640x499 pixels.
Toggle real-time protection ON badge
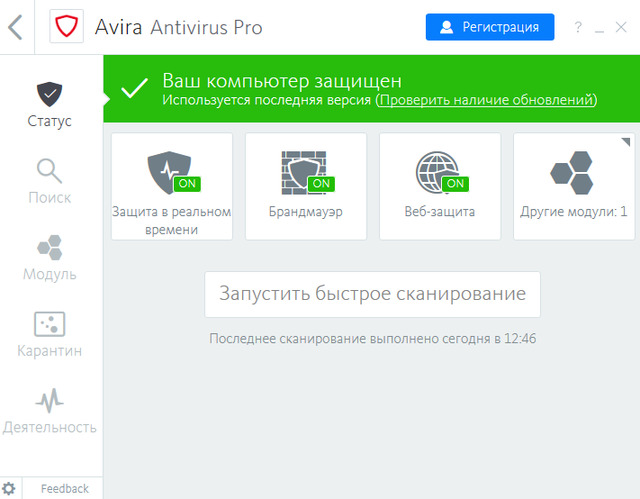click(x=187, y=184)
